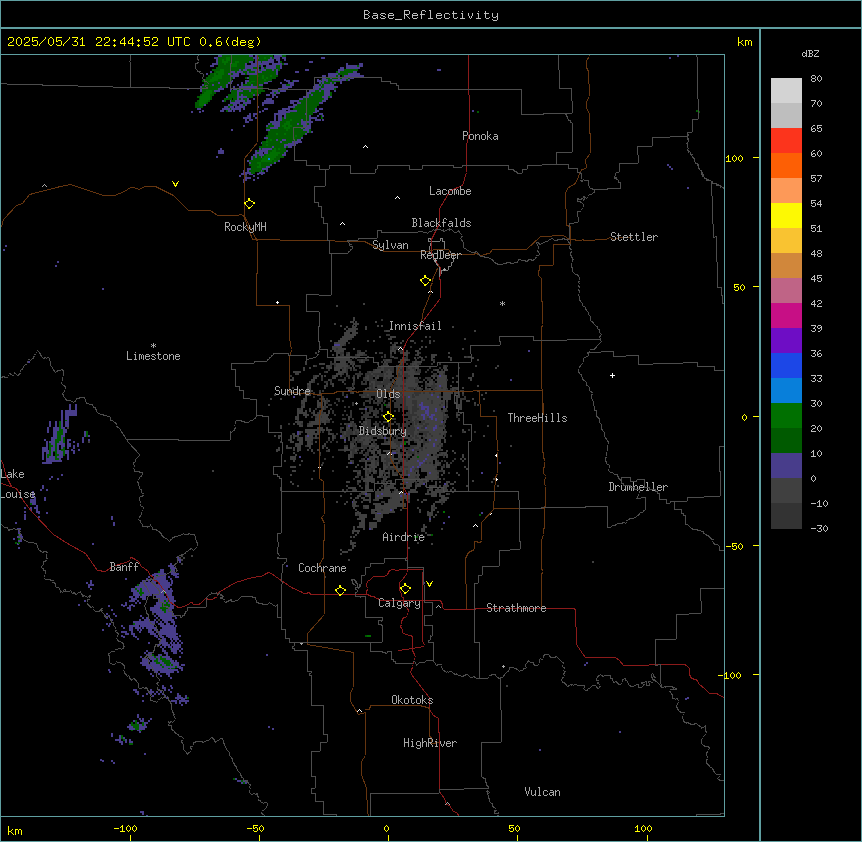Click the 54 dBZ yellow legend swatch
This screenshot has height=842, width=862.
pyautogui.click(x=786, y=215)
